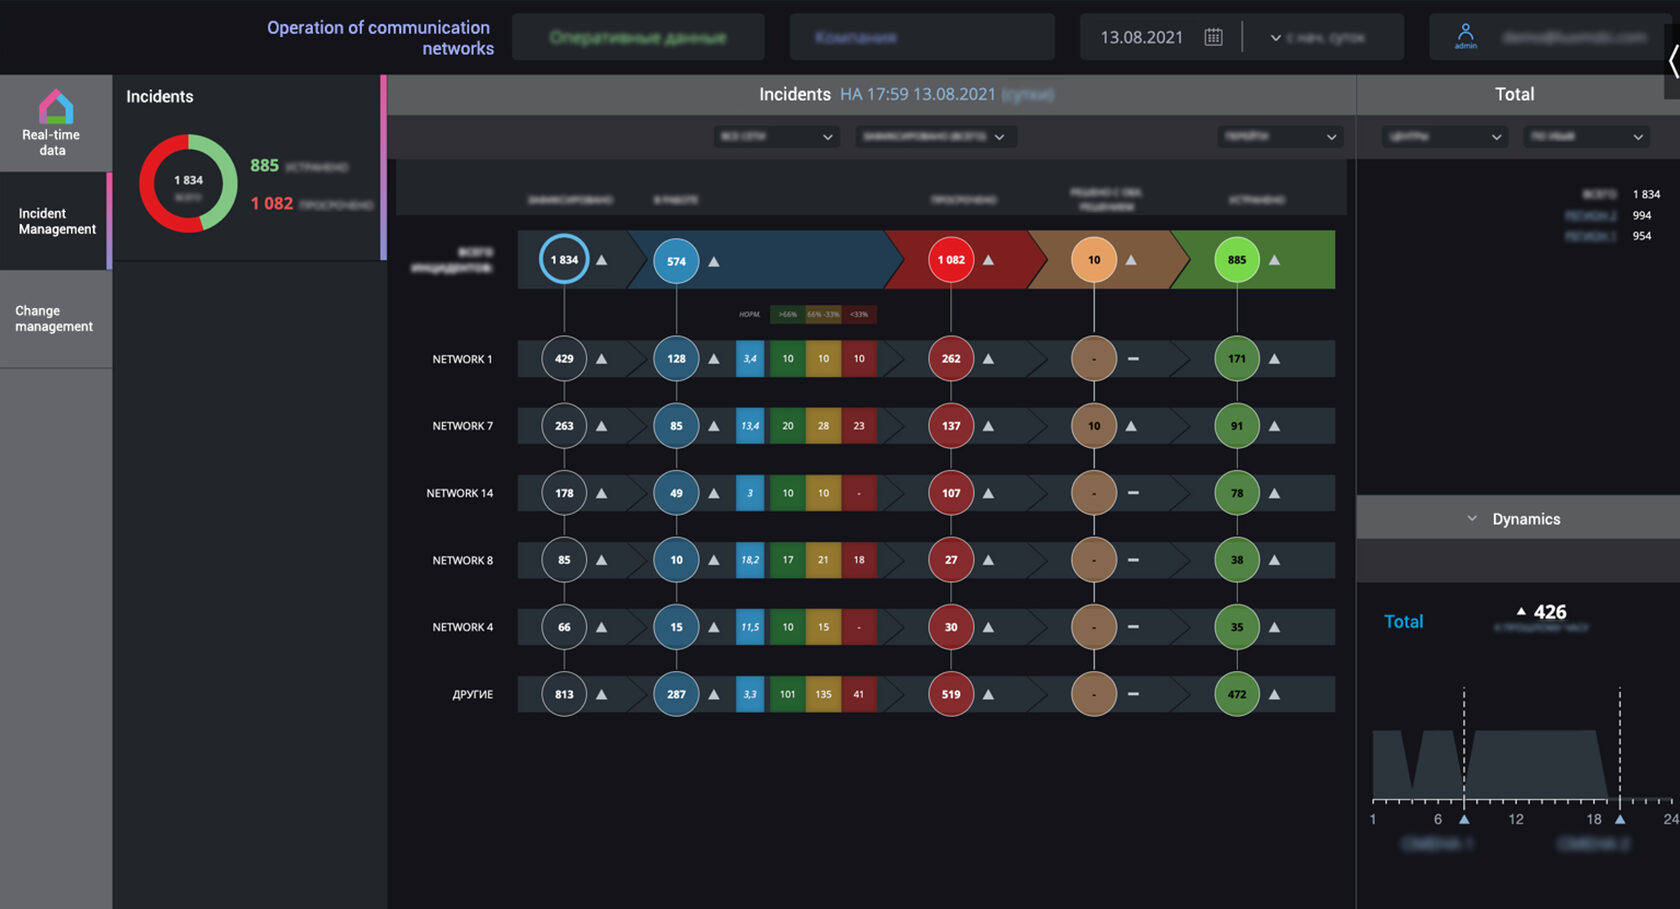Click the 429 circle in the NETWORK 1 row
1680x909 pixels.
click(x=564, y=359)
